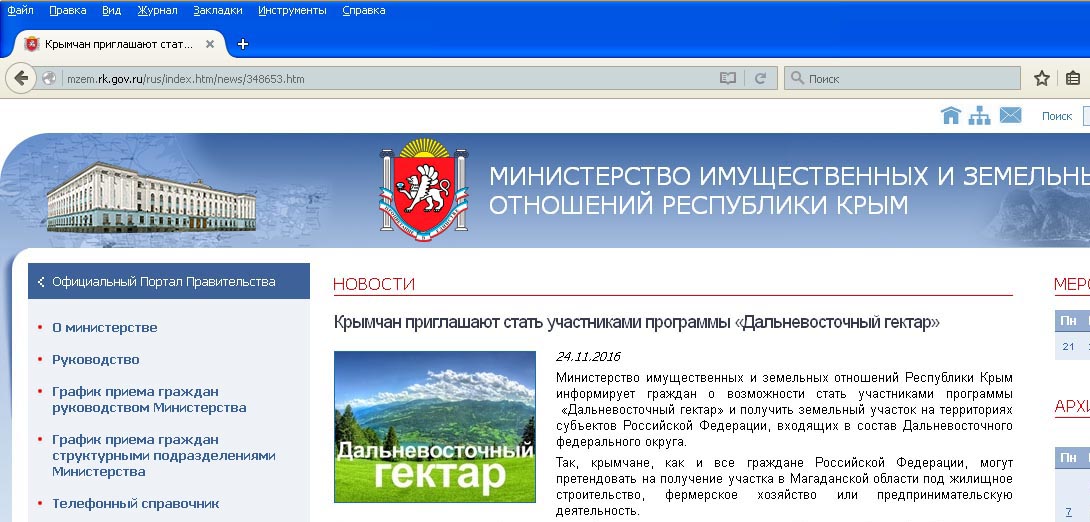Click the back chevron beside Официальный Портал
The image size is (1090, 522).
pyautogui.click(x=41, y=282)
